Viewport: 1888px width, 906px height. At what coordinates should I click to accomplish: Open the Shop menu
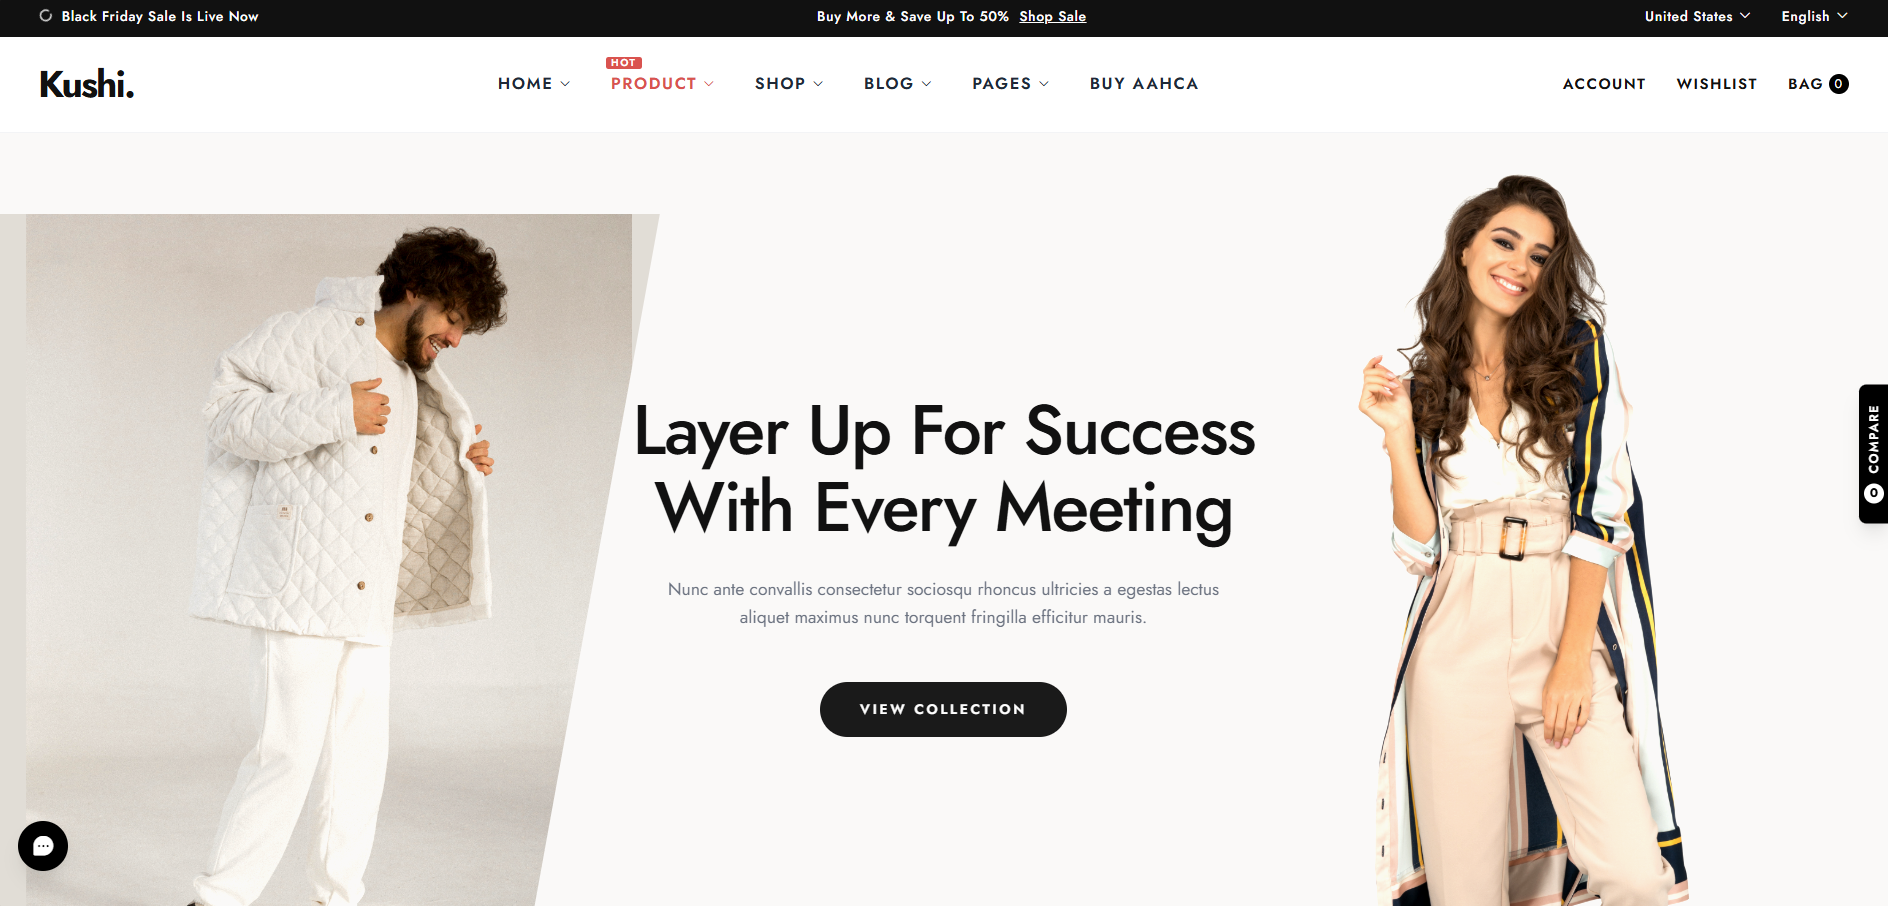pyautogui.click(x=789, y=84)
